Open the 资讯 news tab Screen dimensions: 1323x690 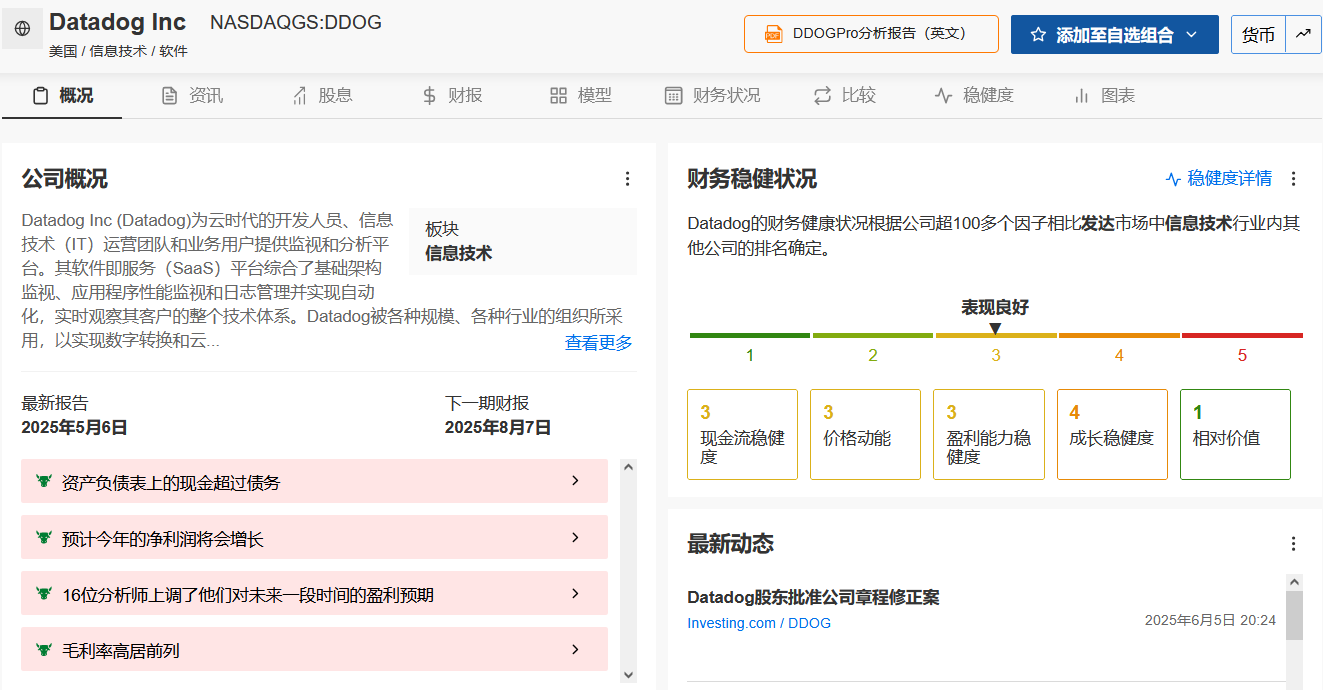[192, 96]
